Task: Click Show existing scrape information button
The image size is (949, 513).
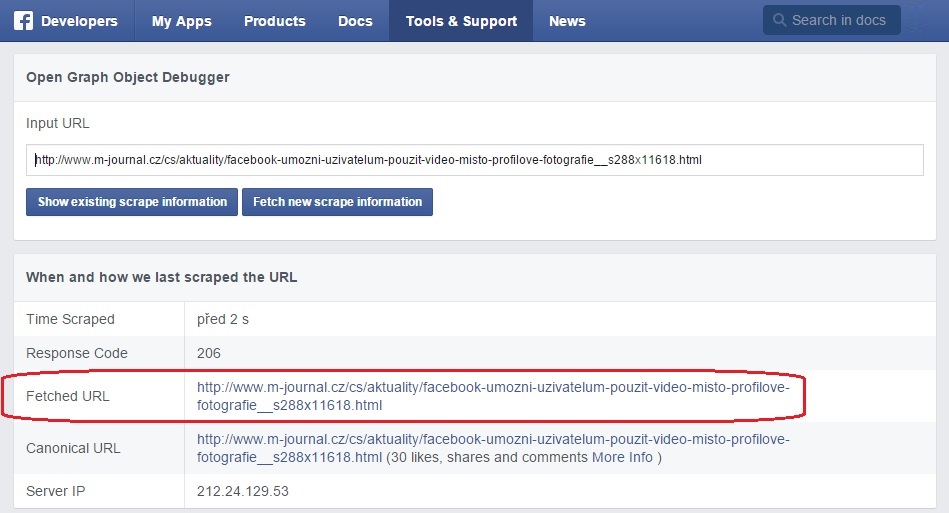Action: (132, 201)
